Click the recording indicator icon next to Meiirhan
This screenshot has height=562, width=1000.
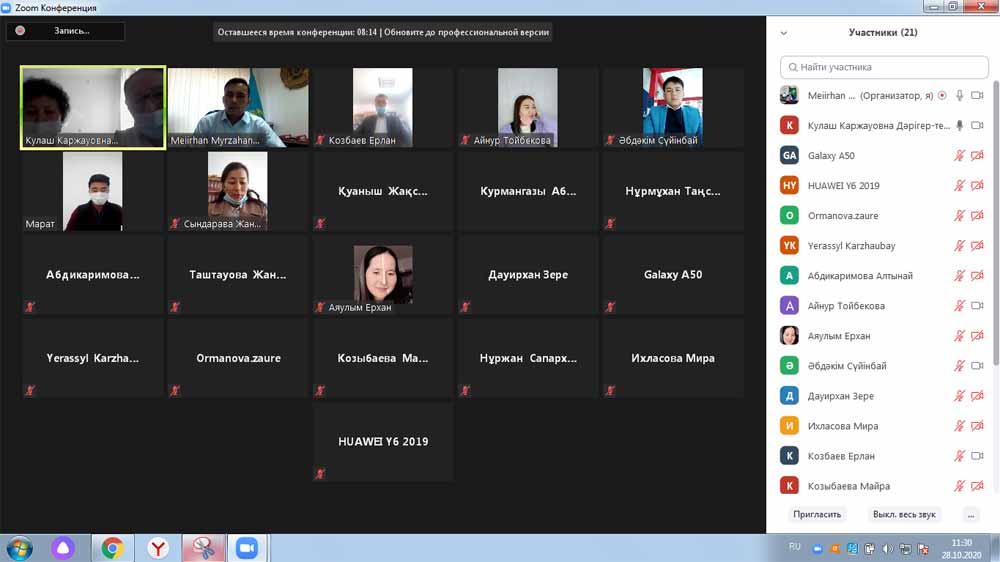click(942, 96)
